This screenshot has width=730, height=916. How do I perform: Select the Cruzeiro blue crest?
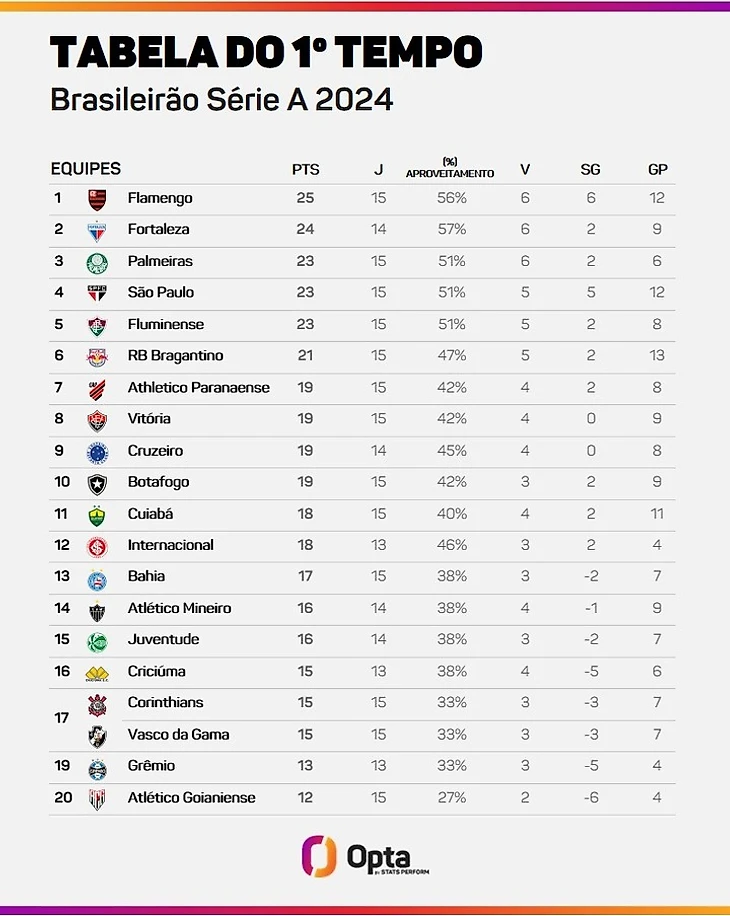click(97, 451)
